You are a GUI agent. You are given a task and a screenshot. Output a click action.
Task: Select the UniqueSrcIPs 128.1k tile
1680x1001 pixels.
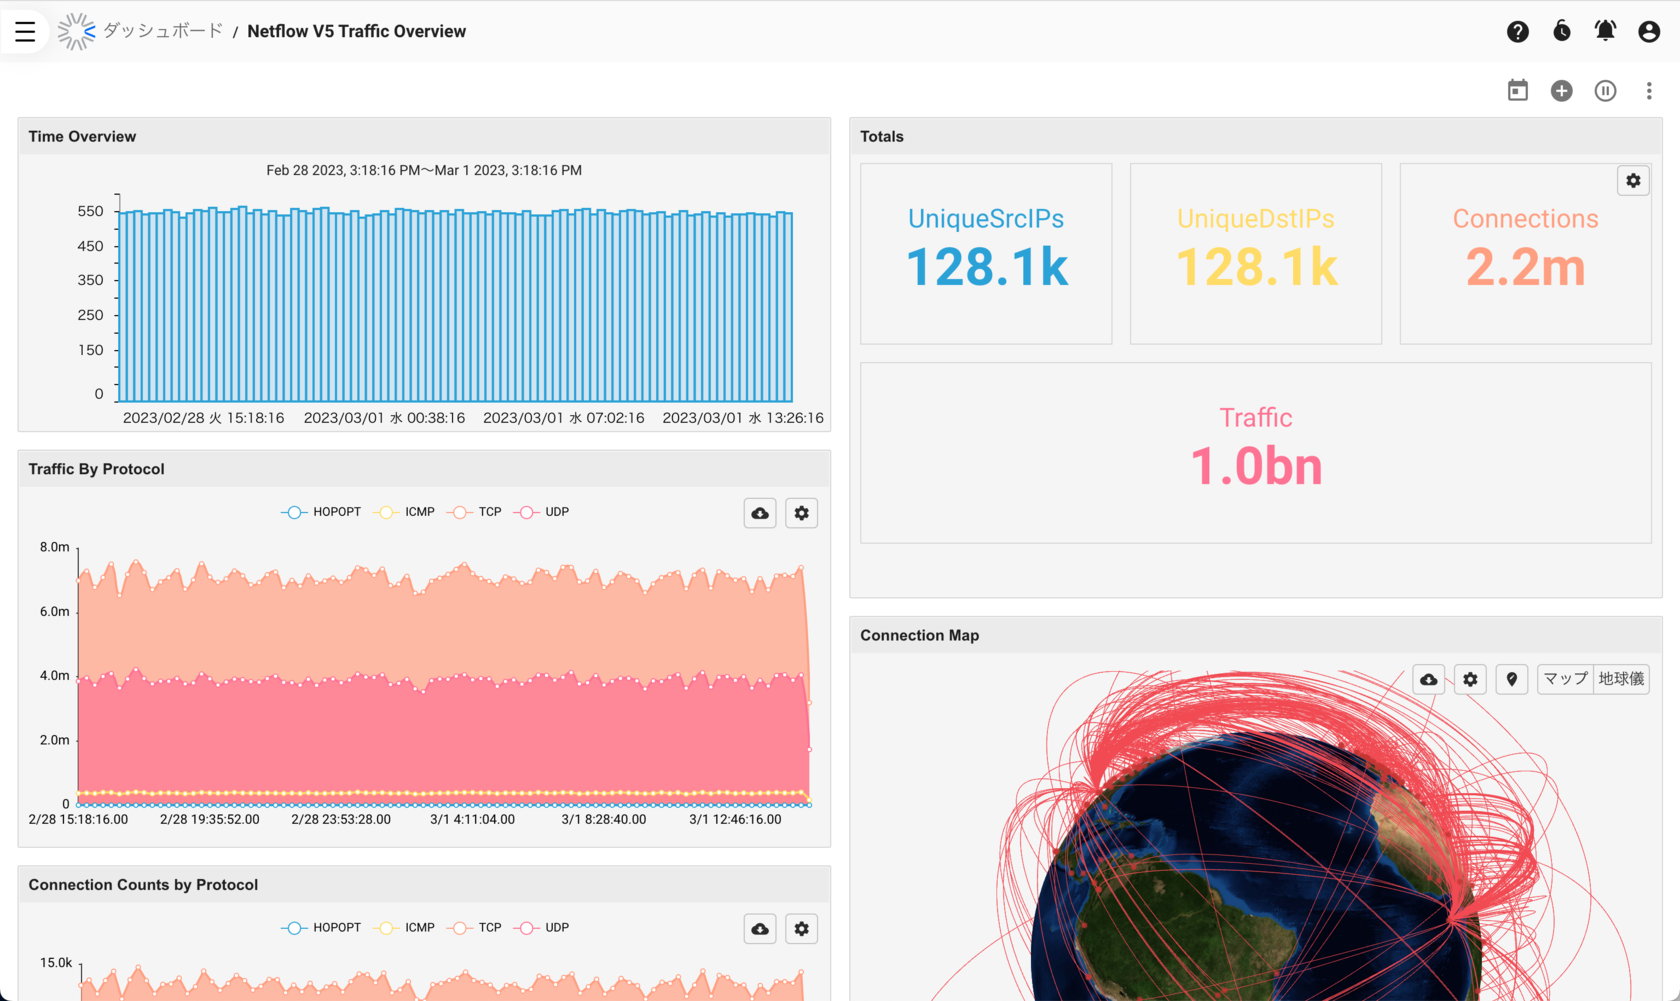pos(986,254)
